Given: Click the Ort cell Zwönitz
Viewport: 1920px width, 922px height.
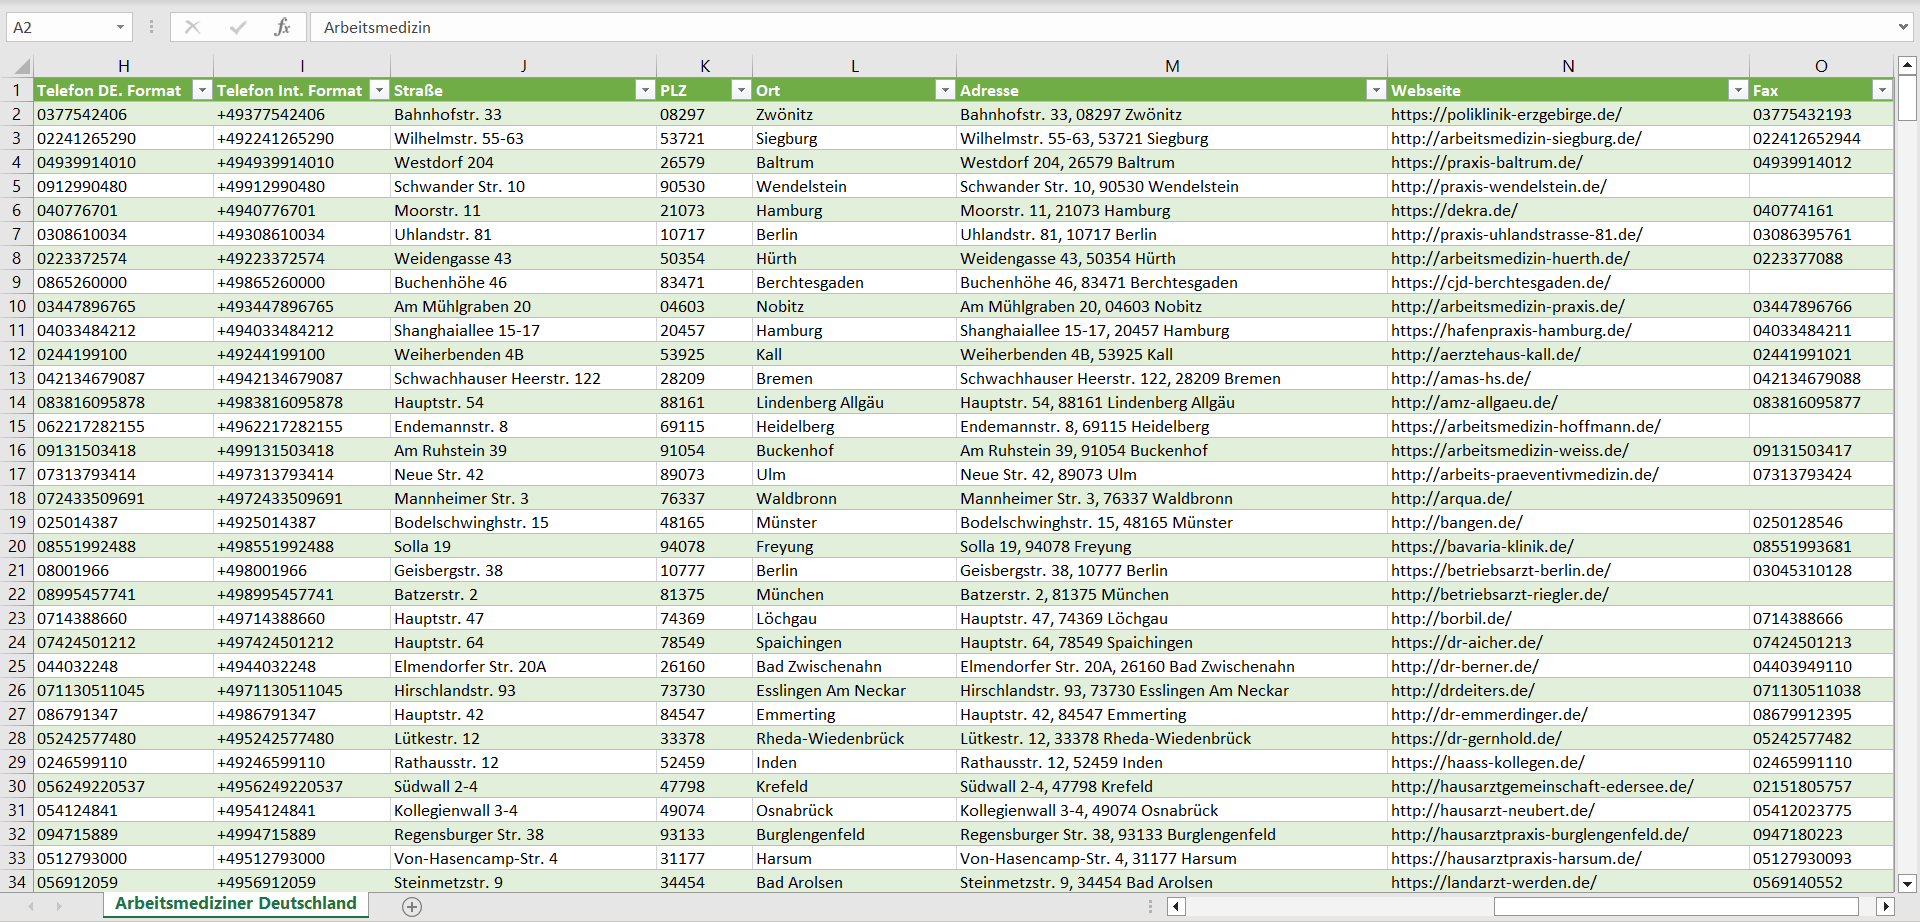Looking at the screenshot, I should (x=855, y=114).
